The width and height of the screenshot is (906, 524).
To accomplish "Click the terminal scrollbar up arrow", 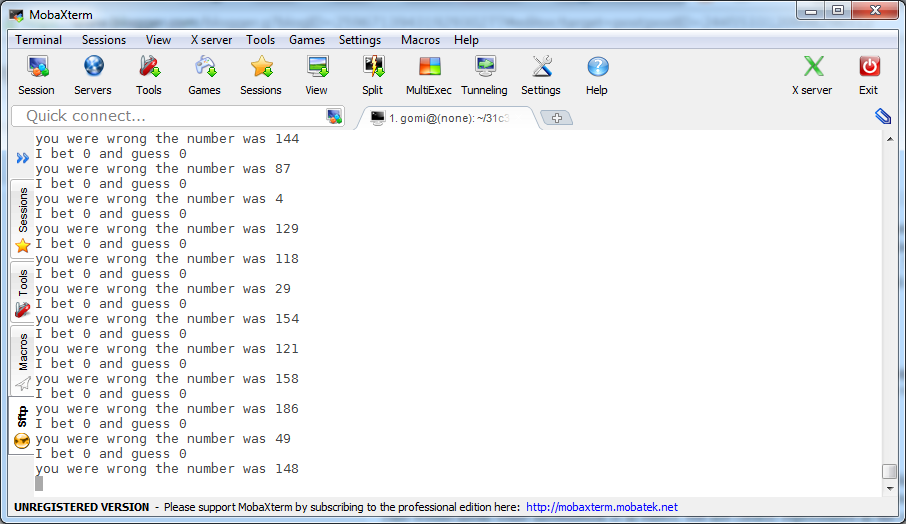I will point(890,139).
